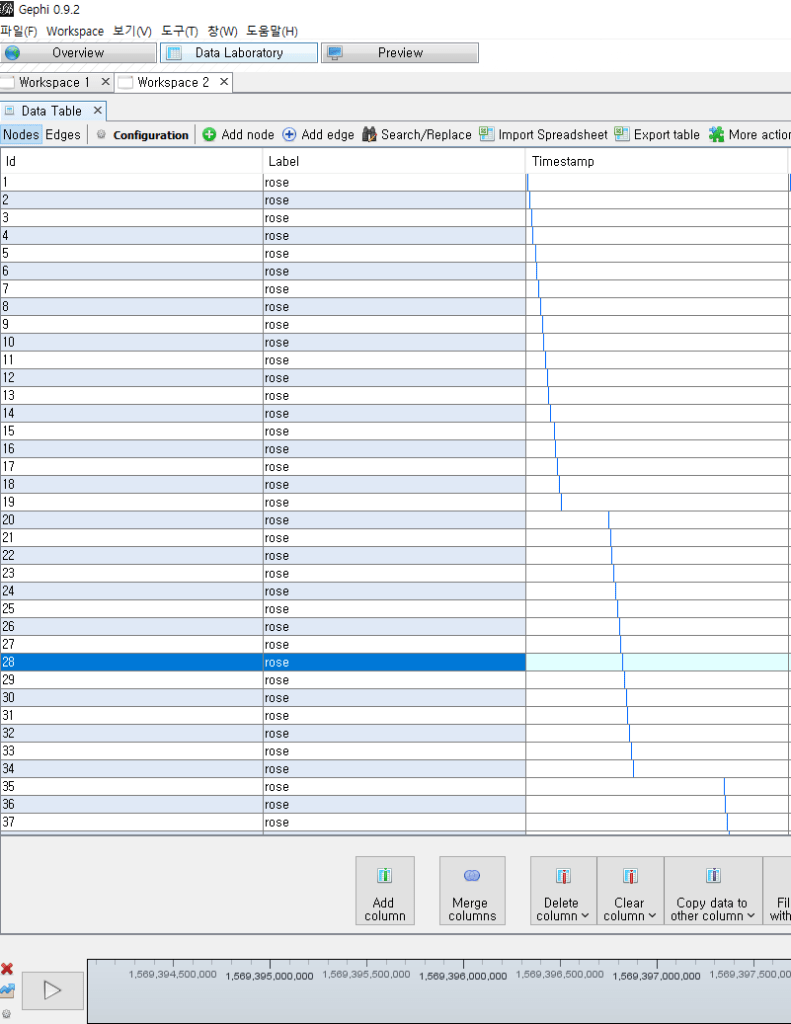Screen dimensions: 791x1024
Task: Click the Export table icon
Action: click(622, 134)
